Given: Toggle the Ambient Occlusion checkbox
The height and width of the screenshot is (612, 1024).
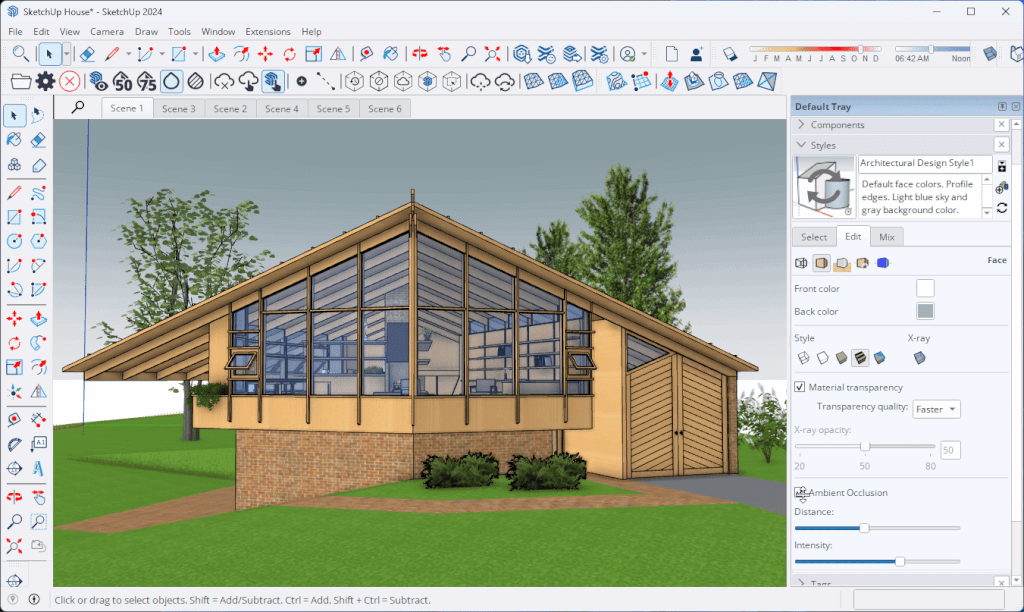Looking at the screenshot, I should pyautogui.click(x=800, y=492).
